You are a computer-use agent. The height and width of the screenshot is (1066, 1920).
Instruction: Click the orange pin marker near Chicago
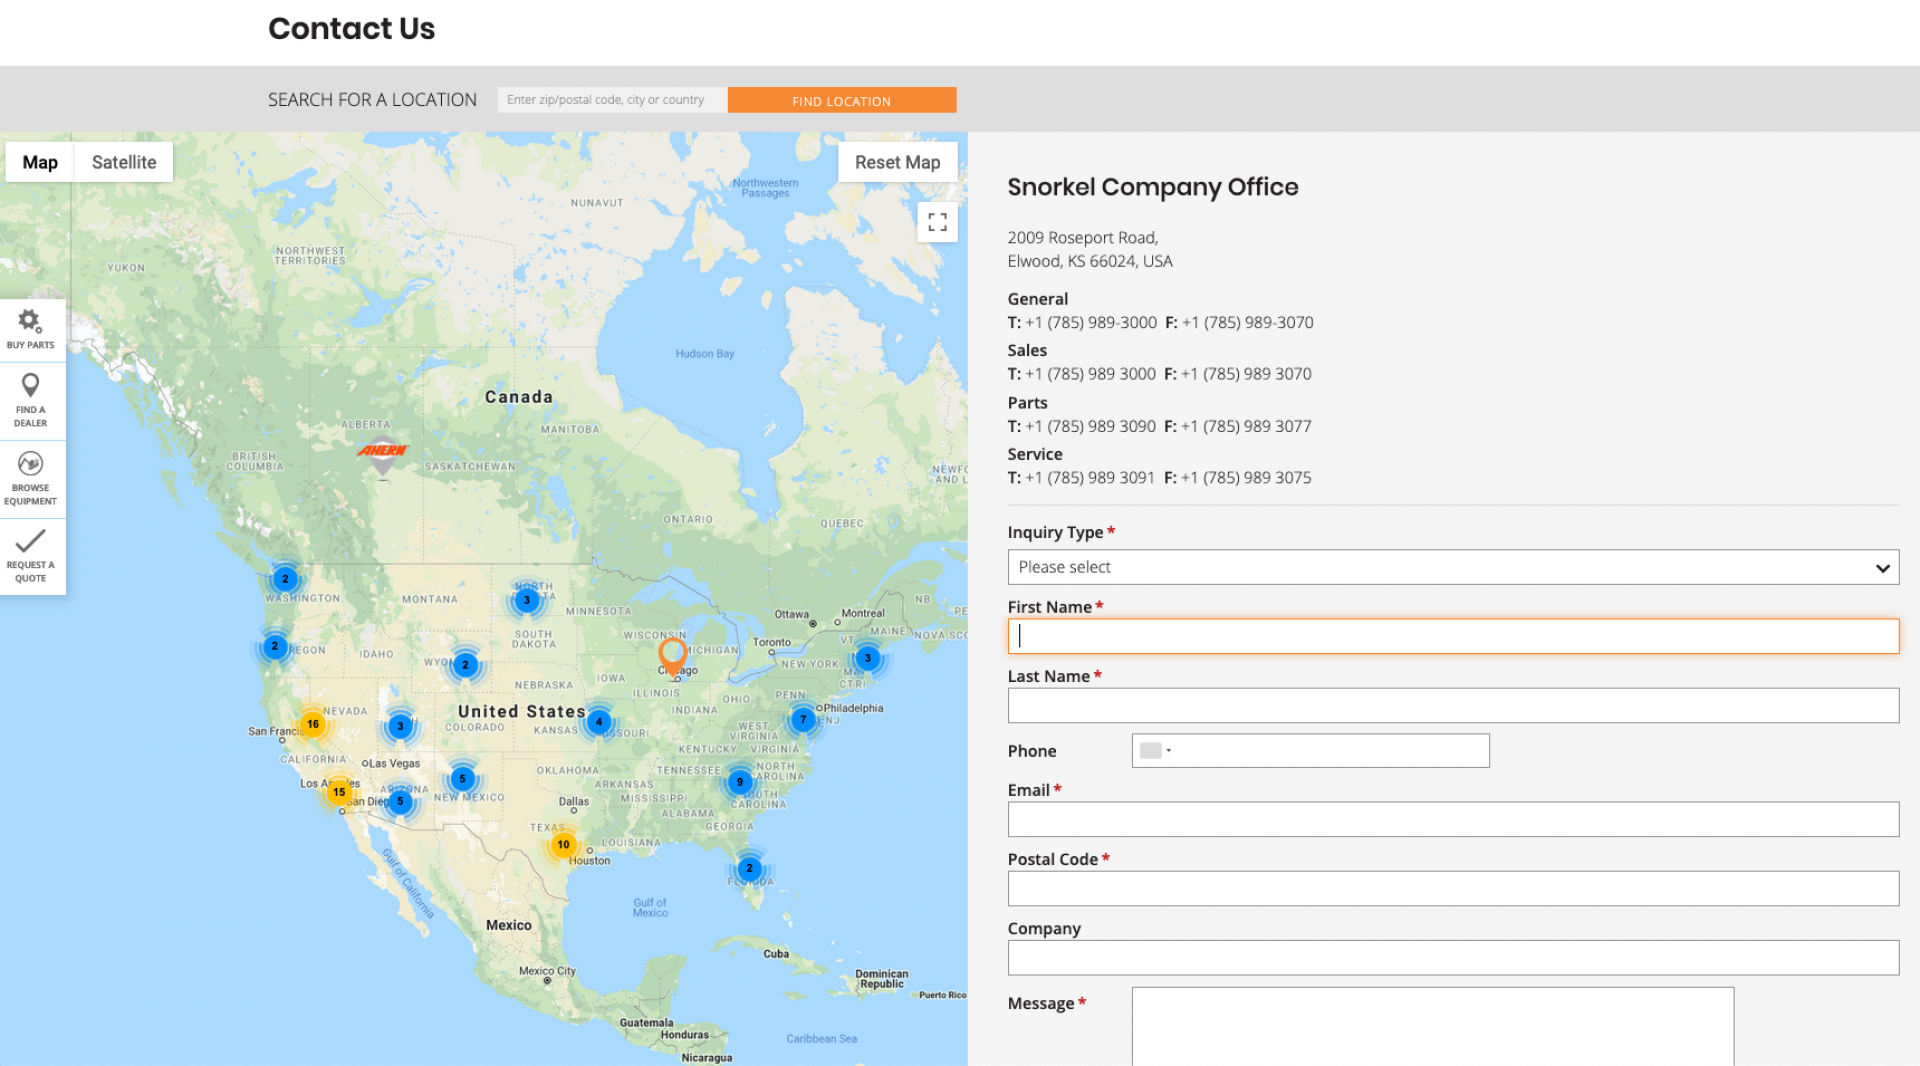click(x=673, y=655)
